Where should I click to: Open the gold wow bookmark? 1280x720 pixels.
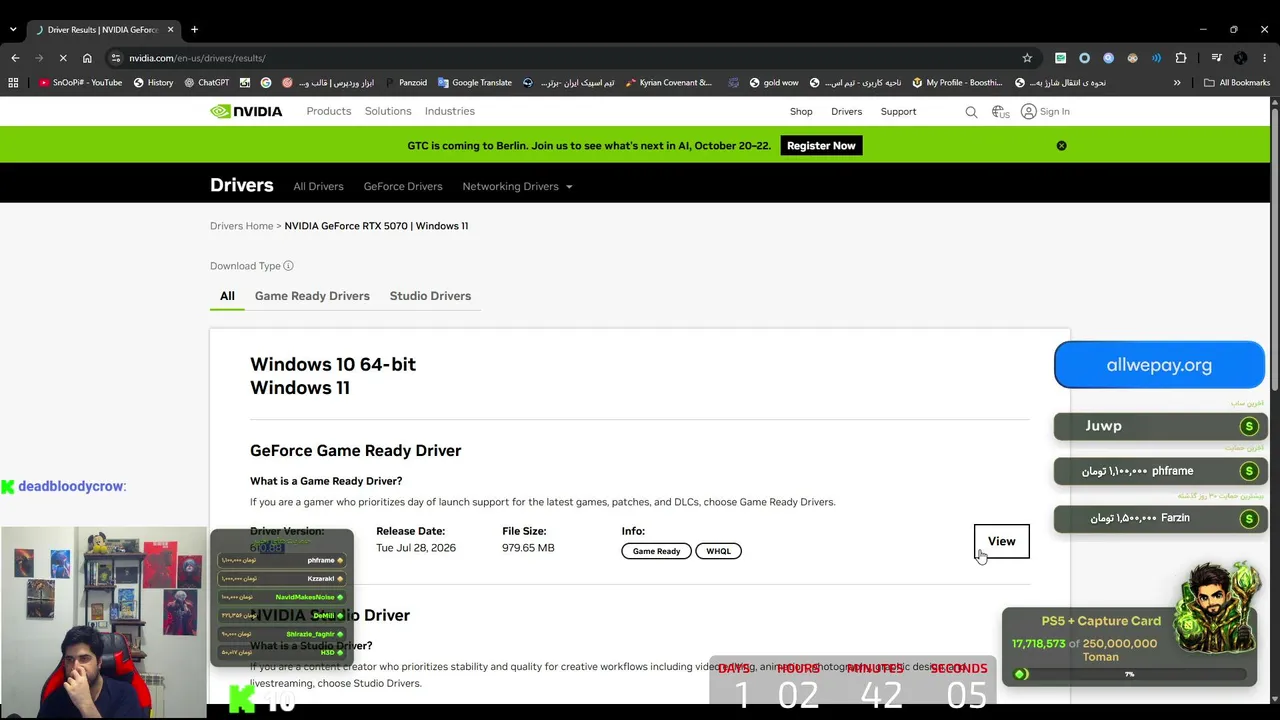click(773, 83)
